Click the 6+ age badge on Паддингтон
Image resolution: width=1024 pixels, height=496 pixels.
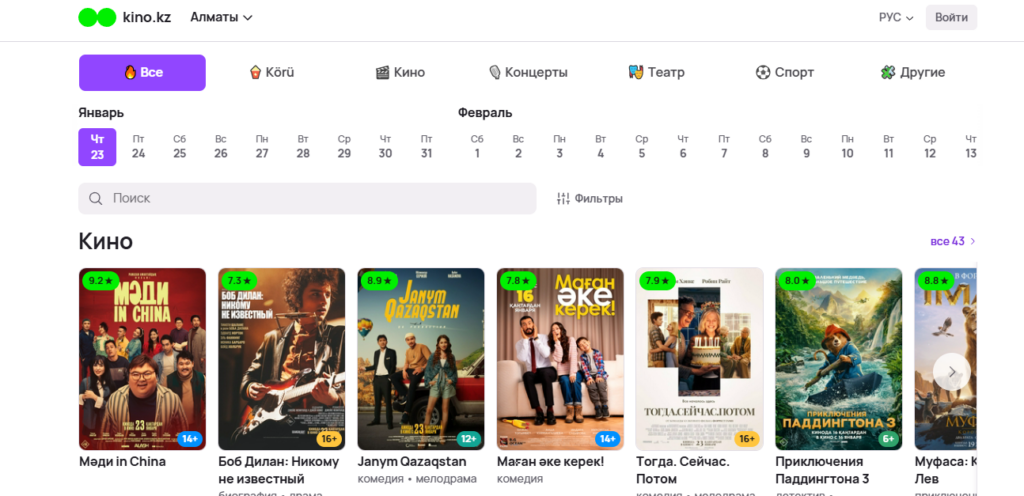888,439
